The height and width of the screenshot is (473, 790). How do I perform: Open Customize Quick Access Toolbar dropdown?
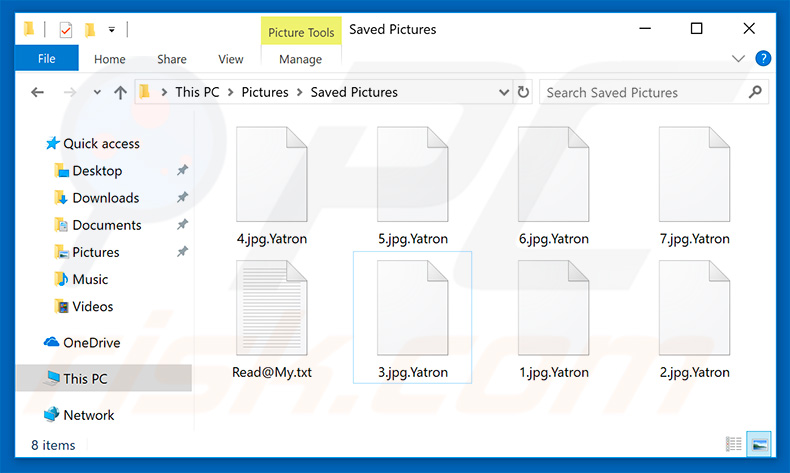[x=112, y=30]
